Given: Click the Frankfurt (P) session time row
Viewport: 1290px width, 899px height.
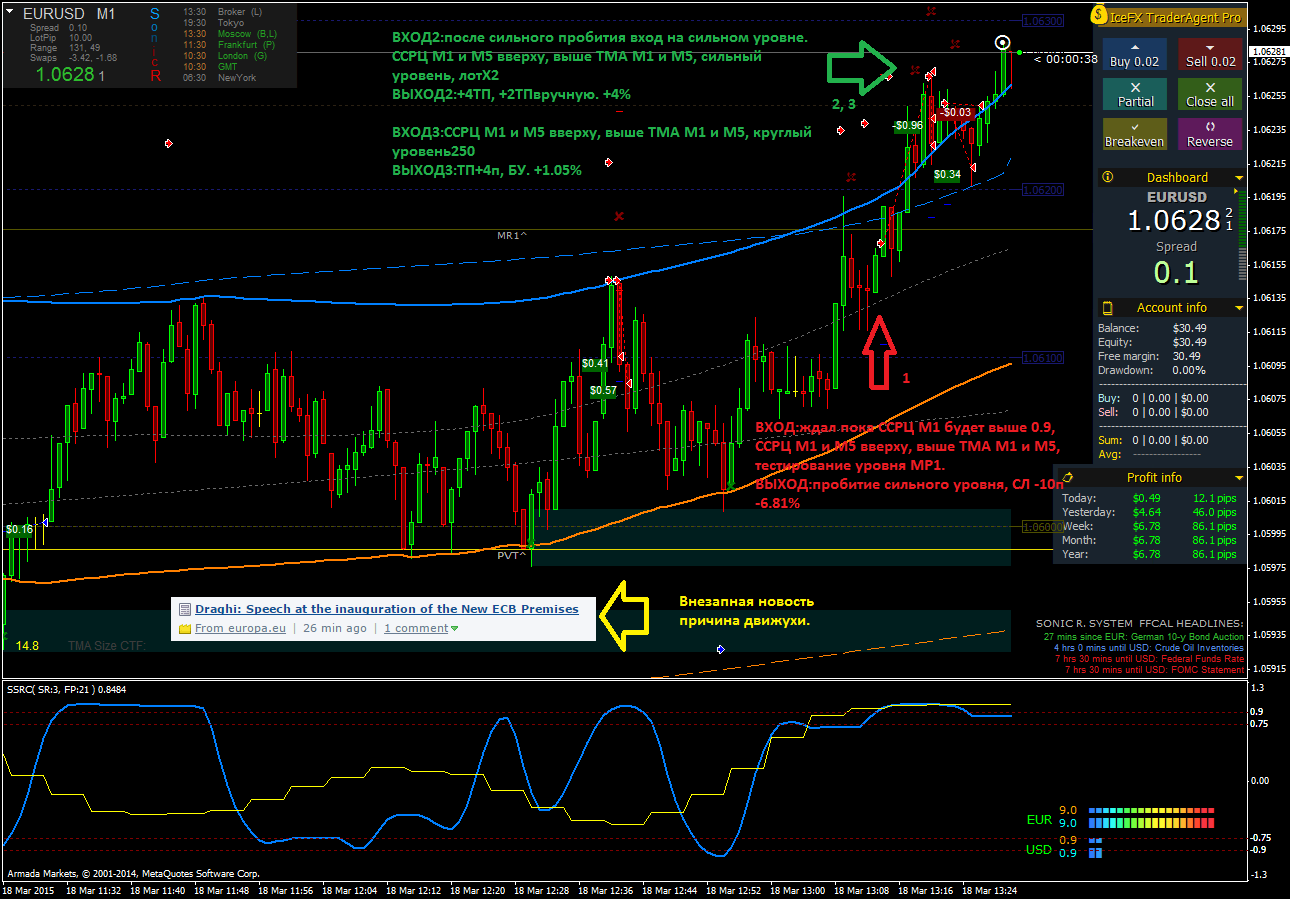Looking at the screenshot, I should [x=230, y=45].
